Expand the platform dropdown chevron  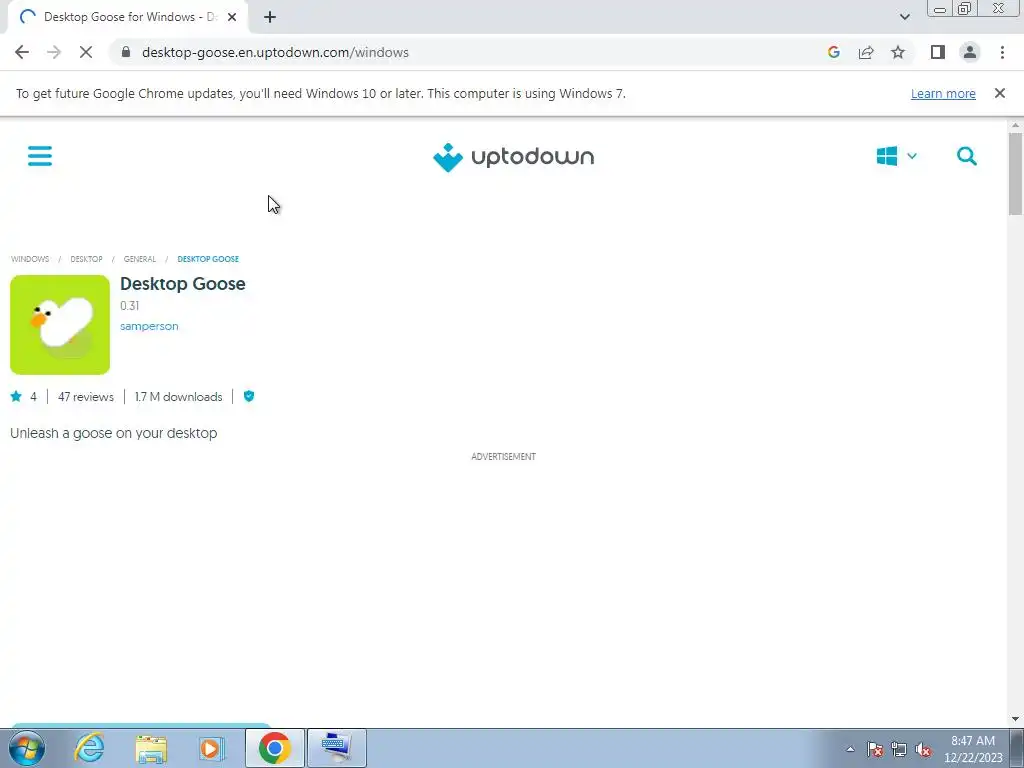(x=912, y=156)
